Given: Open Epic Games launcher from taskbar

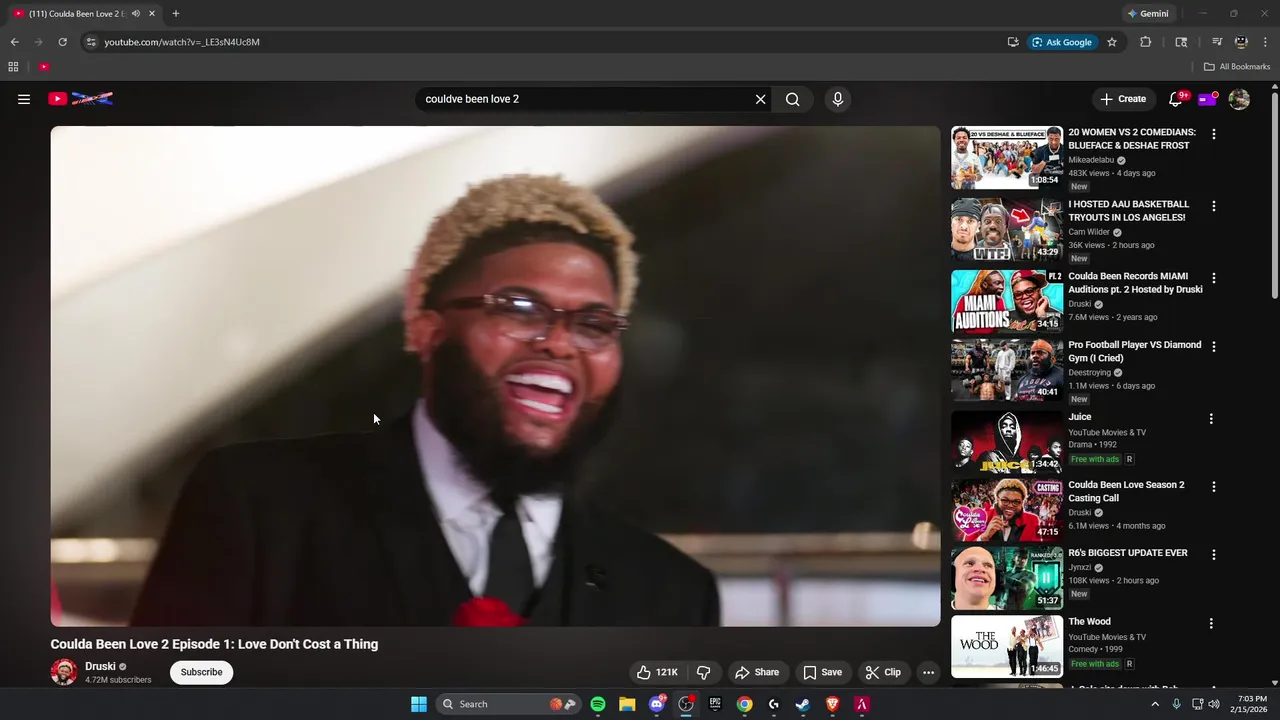Looking at the screenshot, I should coord(715,704).
